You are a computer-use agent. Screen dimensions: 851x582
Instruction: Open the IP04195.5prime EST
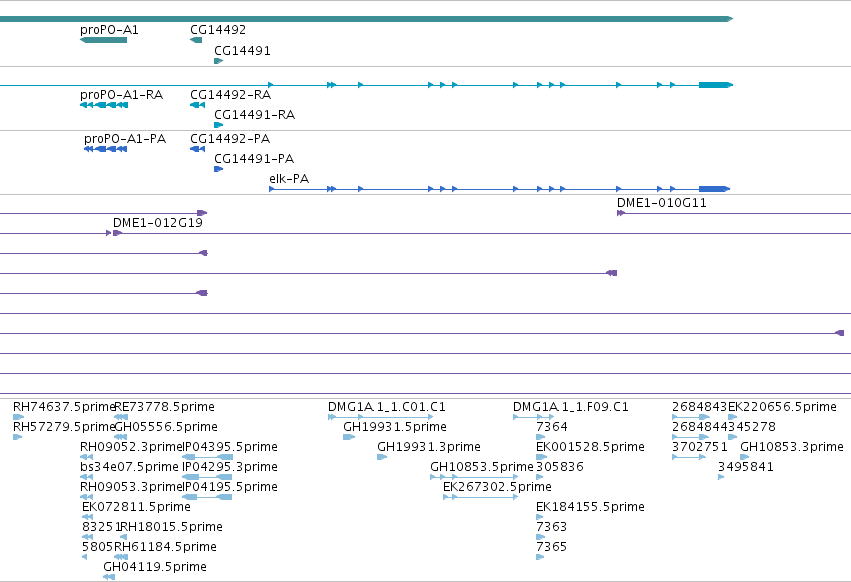[x=230, y=488]
